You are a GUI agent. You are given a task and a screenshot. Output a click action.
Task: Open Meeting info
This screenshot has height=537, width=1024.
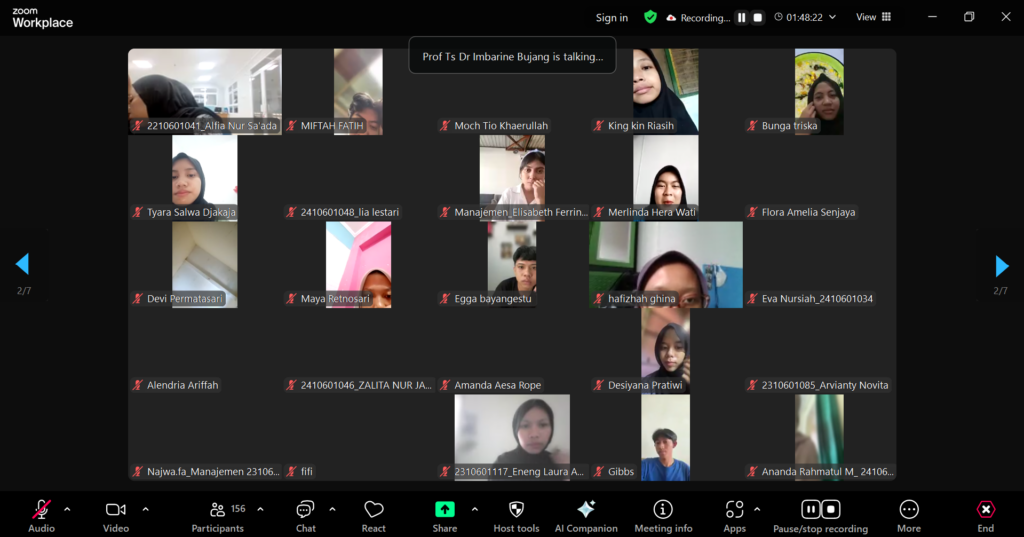662,515
